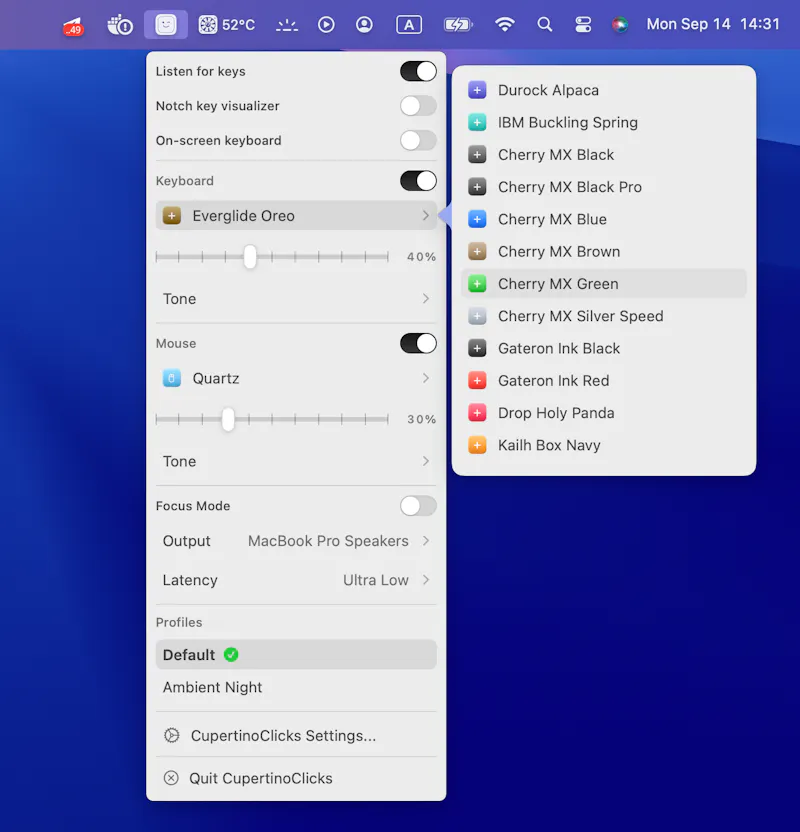The width and height of the screenshot is (800, 832).
Task: Open the Latency Ultra Low selector
Action: coord(296,580)
